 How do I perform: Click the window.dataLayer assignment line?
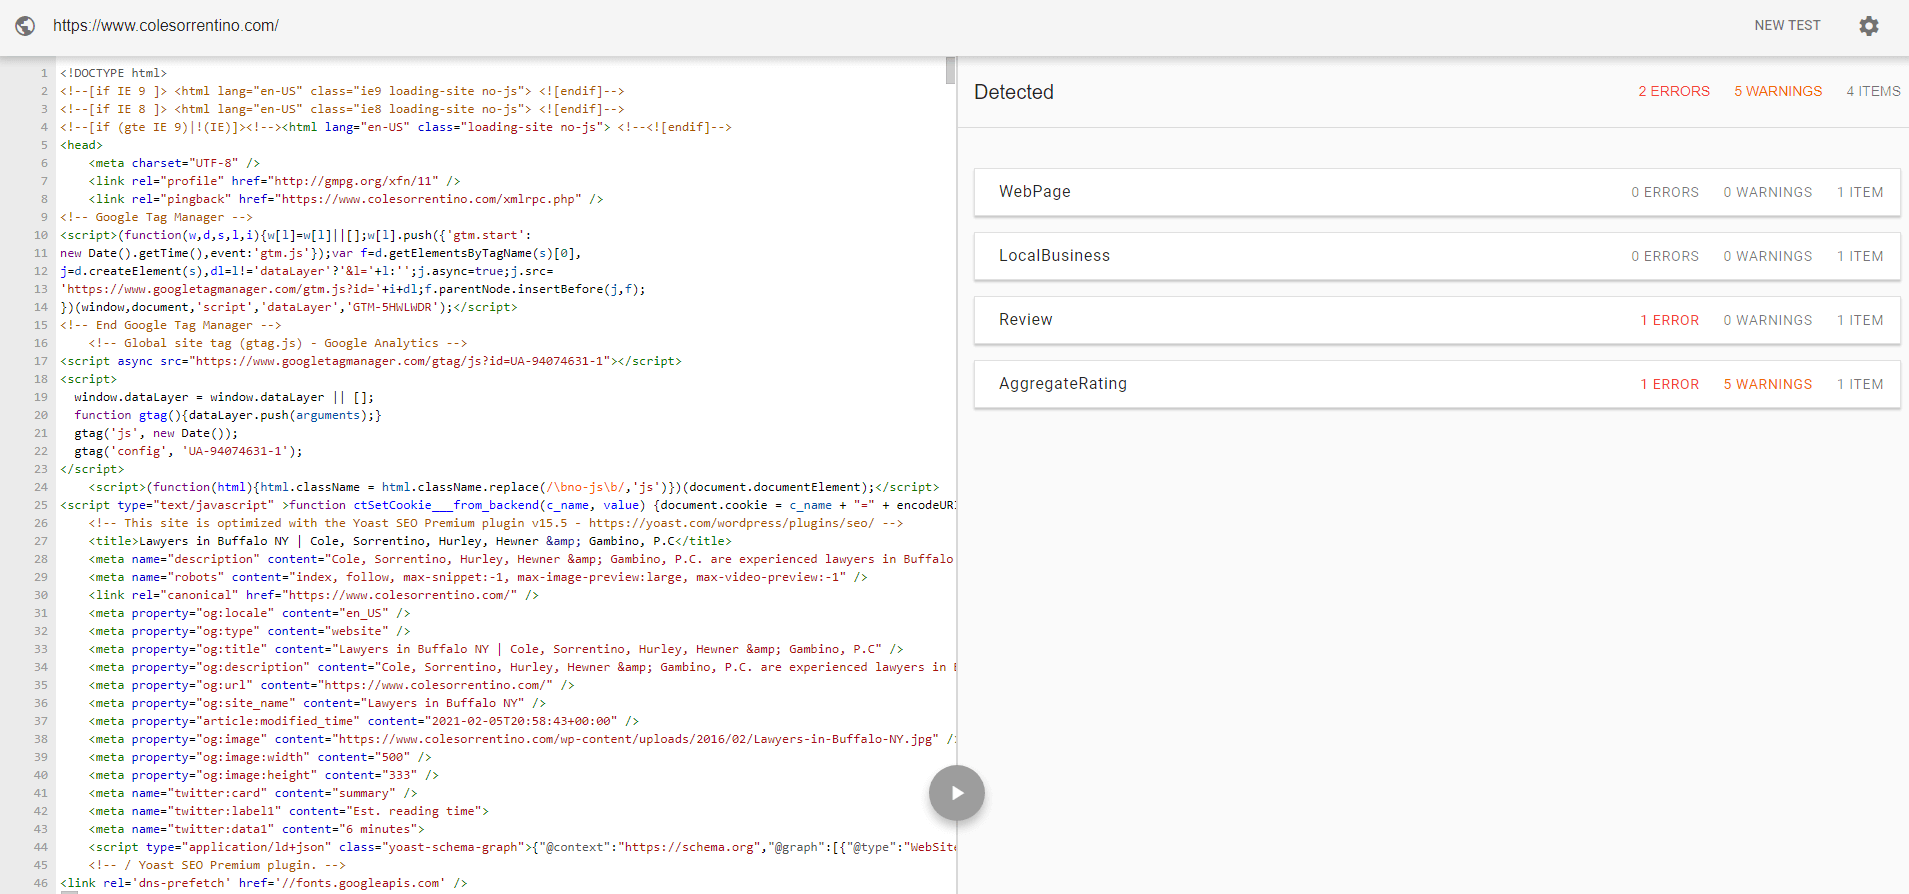[x=224, y=397]
